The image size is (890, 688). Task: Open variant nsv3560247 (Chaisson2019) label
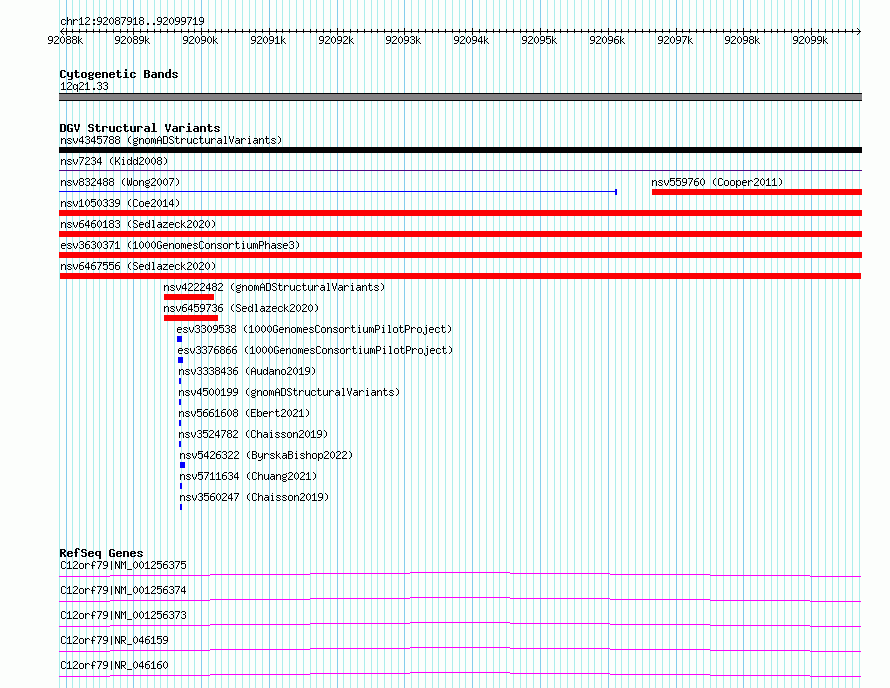click(x=254, y=497)
